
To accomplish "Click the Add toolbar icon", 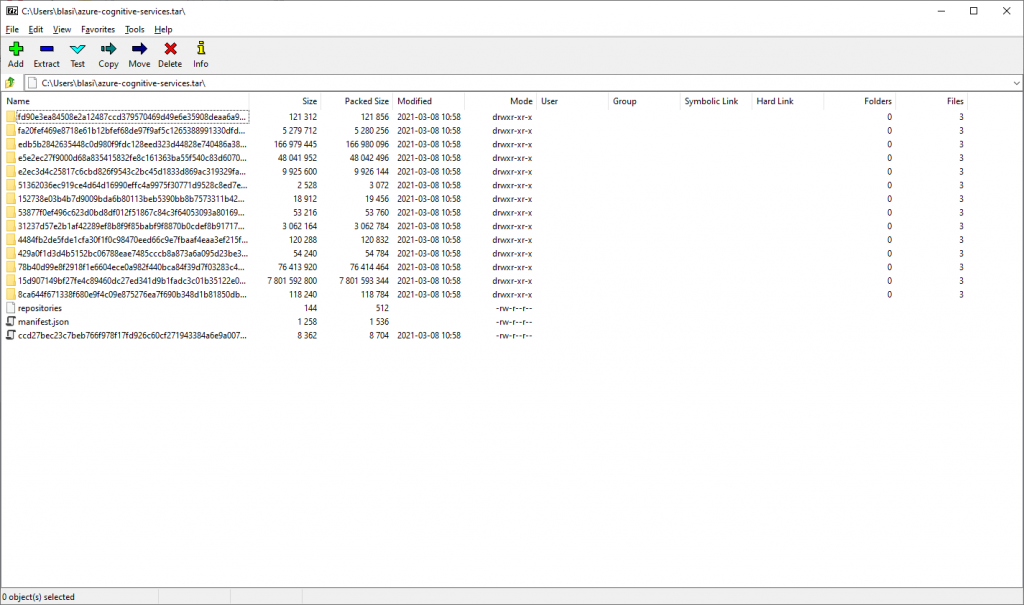I will [x=15, y=54].
